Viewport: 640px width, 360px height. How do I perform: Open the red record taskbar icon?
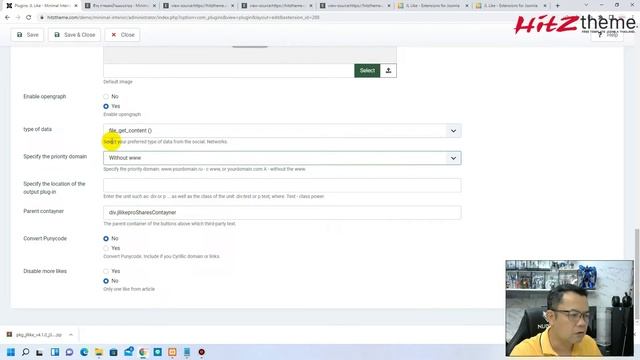202,352
